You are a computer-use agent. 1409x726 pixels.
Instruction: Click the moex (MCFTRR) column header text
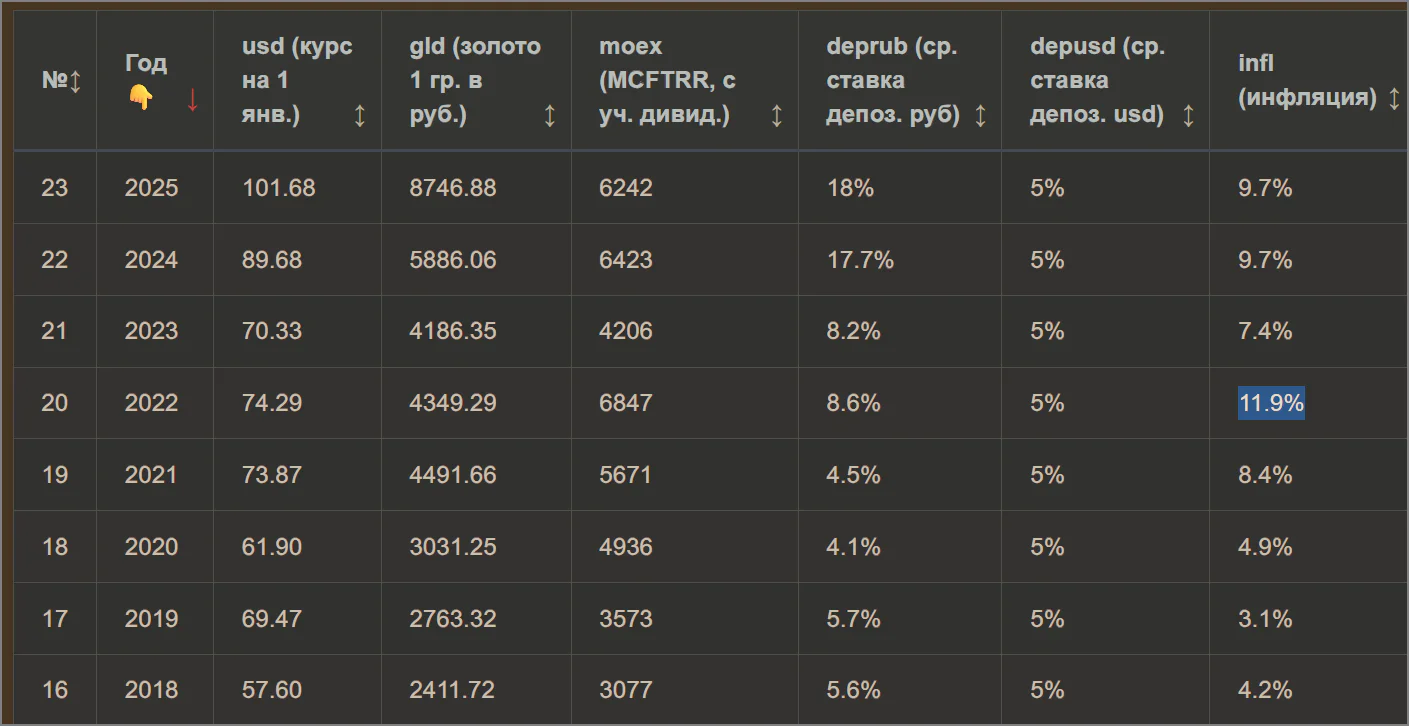pyautogui.click(x=667, y=81)
